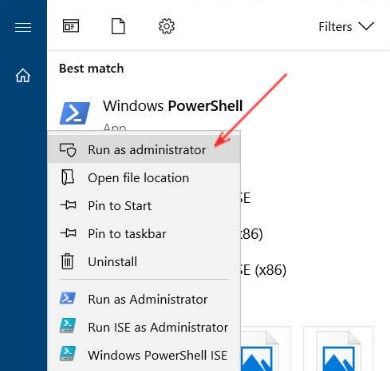This screenshot has width=390, height=371.
Task: Click the PowerShell icon beside Run as Administrator
Action: (x=68, y=298)
